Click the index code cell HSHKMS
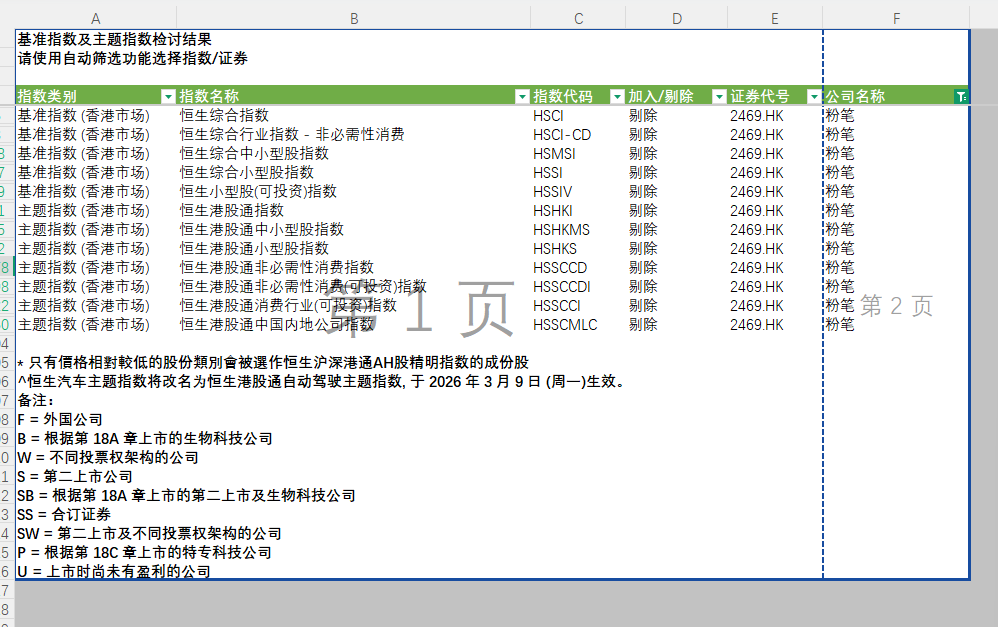The image size is (998, 627). pyautogui.click(x=561, y=230)
